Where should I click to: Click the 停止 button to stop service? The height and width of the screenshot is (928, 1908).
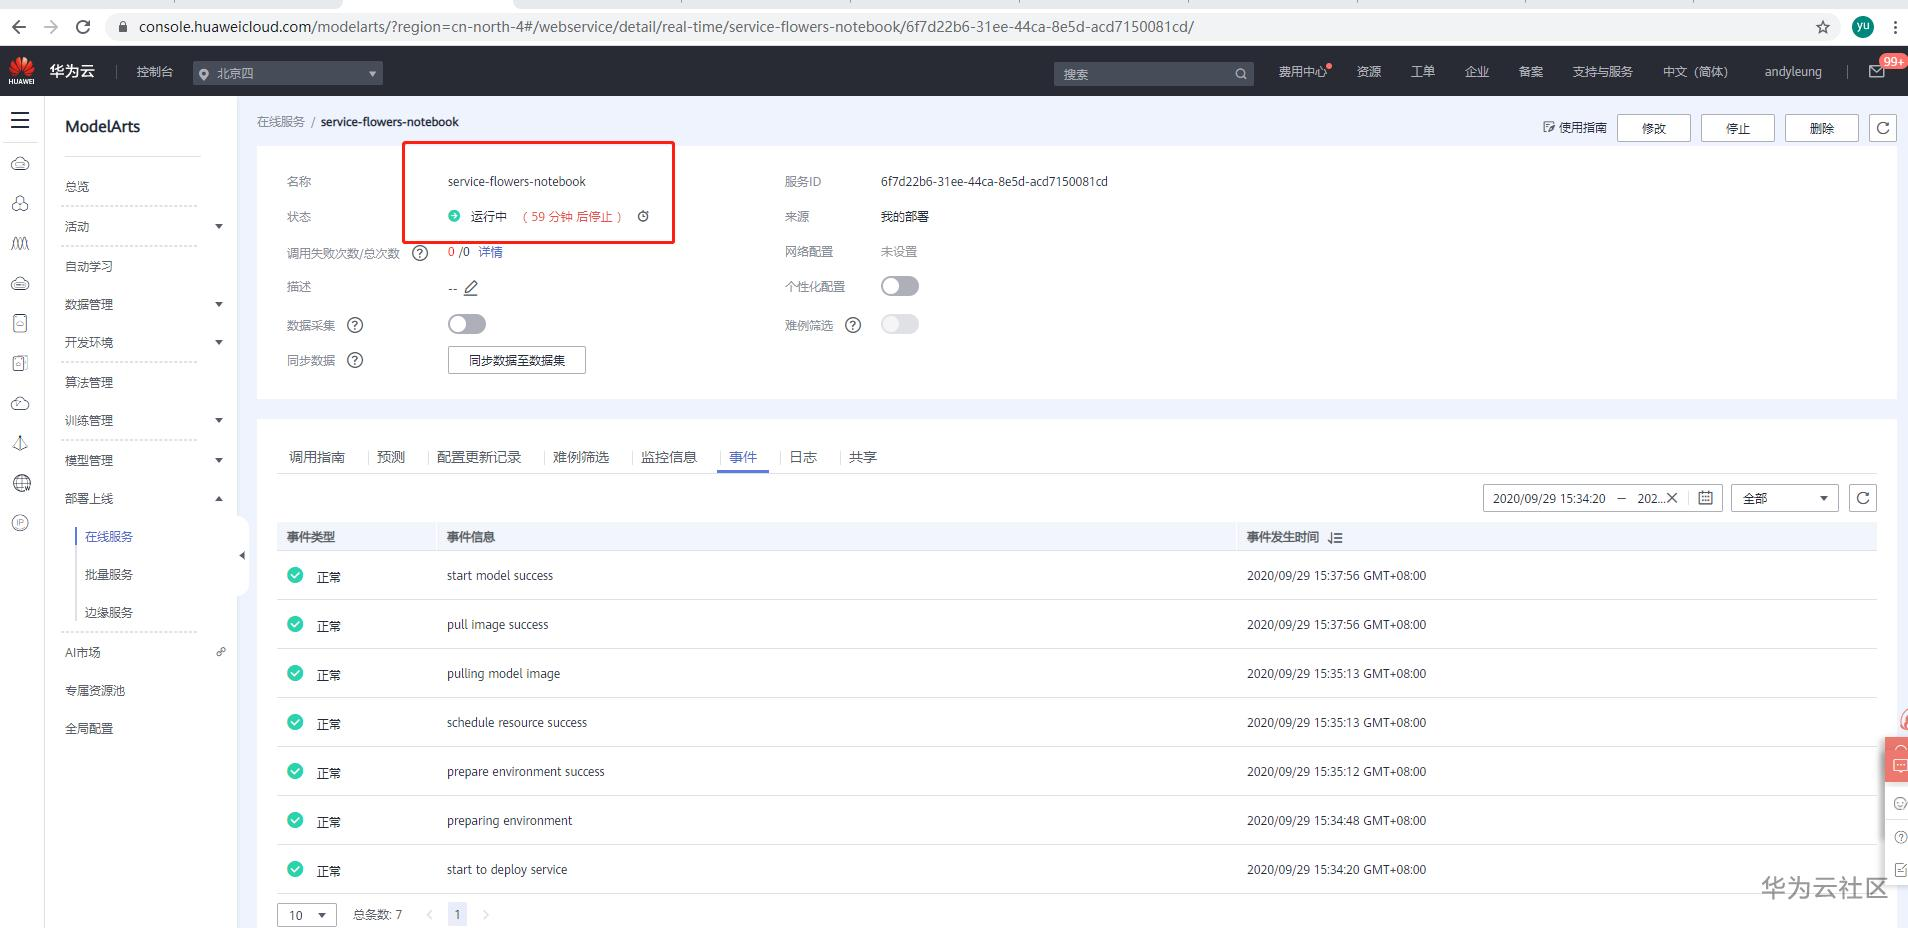click(1738, 128)
